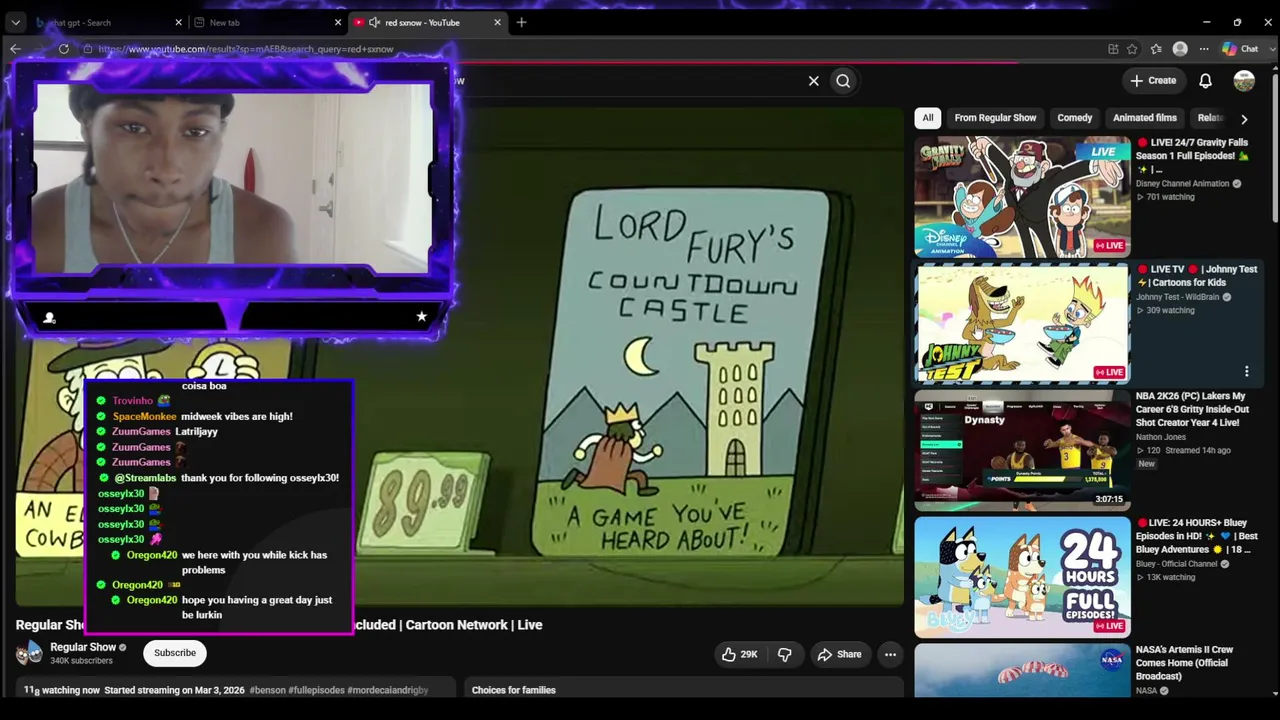Open the YouTube account avatar menu
Image resolution: width=1280 pixels, height=720 pixels.
tap(1244, 81)
